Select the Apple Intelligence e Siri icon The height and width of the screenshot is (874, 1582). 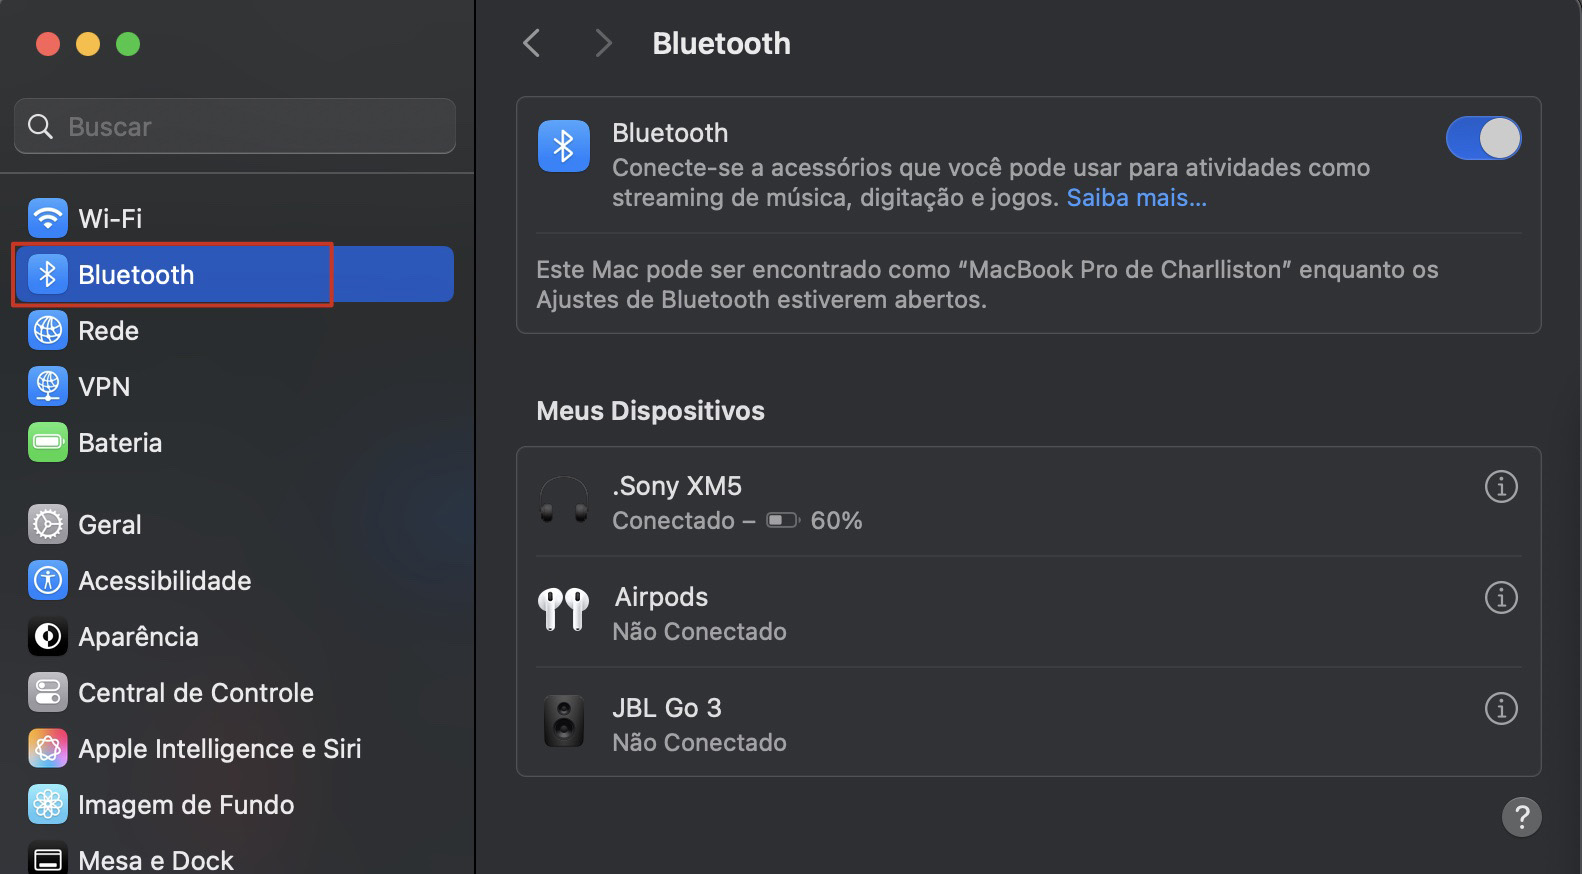(x=47, y=748)
